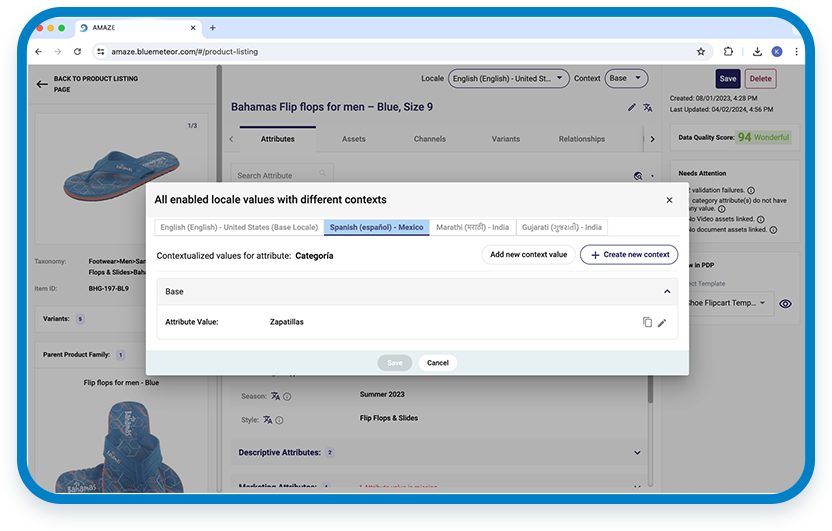Click the document assets linked info icon
This screenshot has height=531, width=832.
[x=773, y=230]
